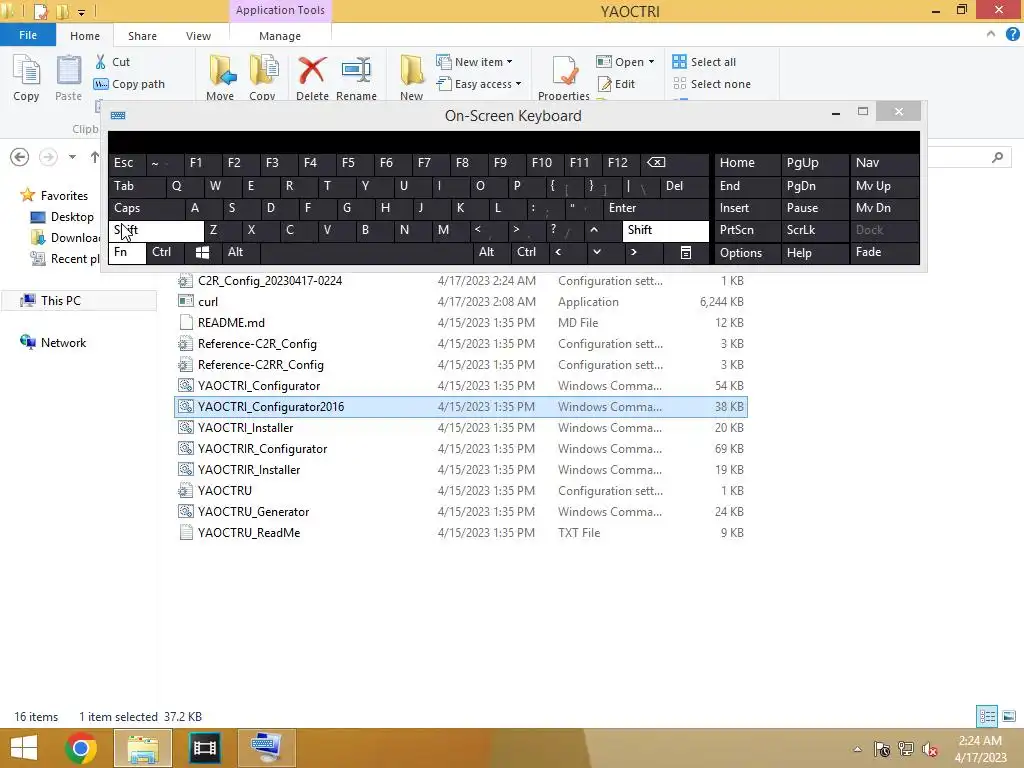The image size is (1024, 768).
Task: Select the README.md file
Action: (x=461, y=323)
